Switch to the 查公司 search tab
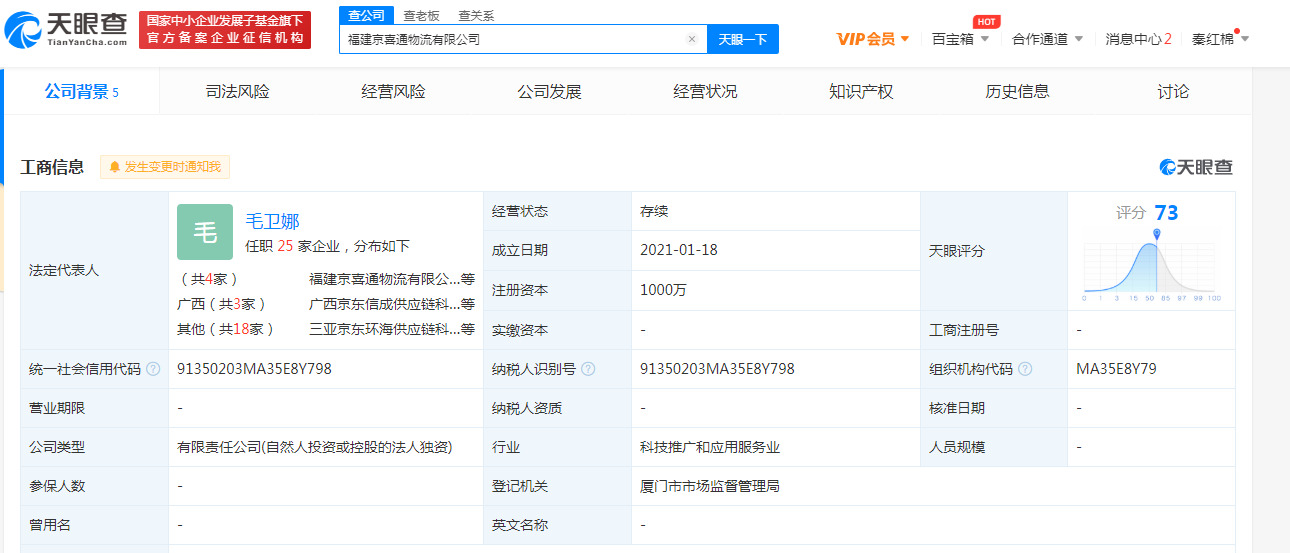This screenshot has width=1290, height=553. coord(366,15)
